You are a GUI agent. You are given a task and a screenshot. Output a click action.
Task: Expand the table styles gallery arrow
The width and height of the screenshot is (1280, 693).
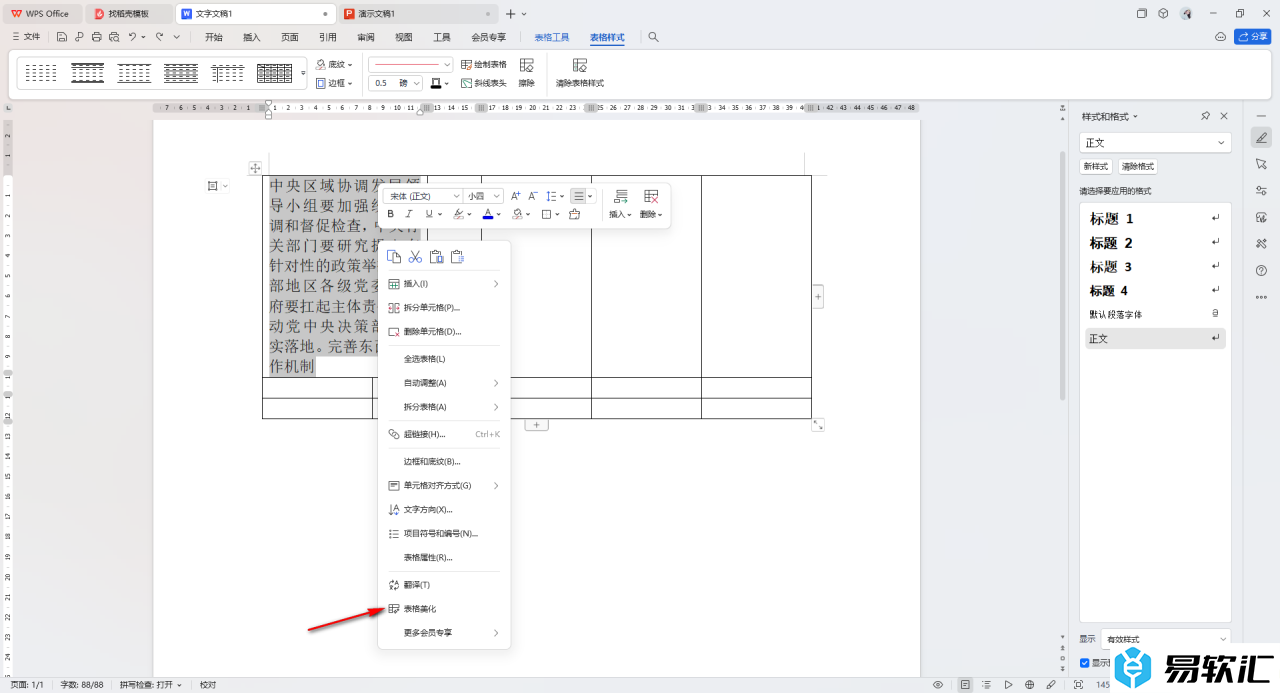coord(304,73)
